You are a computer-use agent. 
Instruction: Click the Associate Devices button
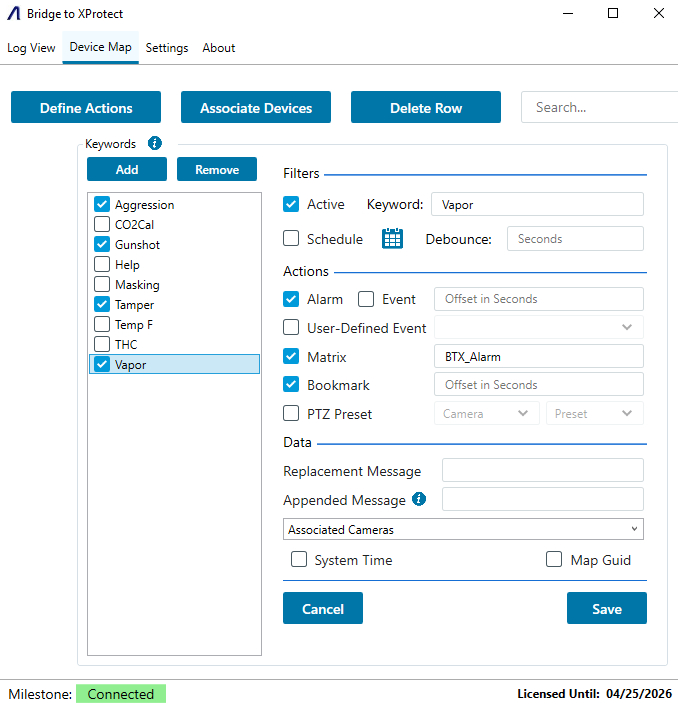(256, 107)
